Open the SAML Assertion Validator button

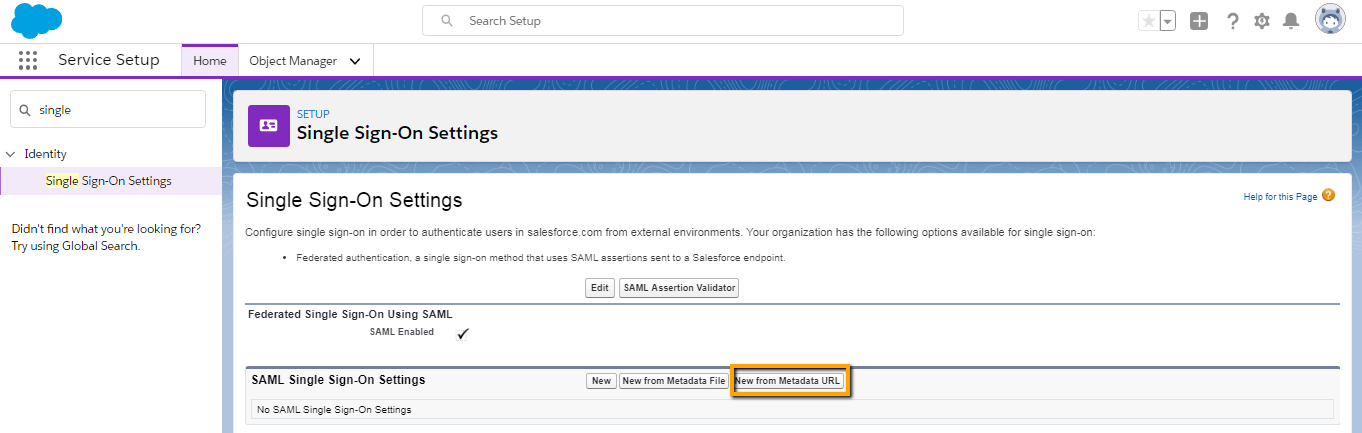pyautogui.click(x=679, y=288)
